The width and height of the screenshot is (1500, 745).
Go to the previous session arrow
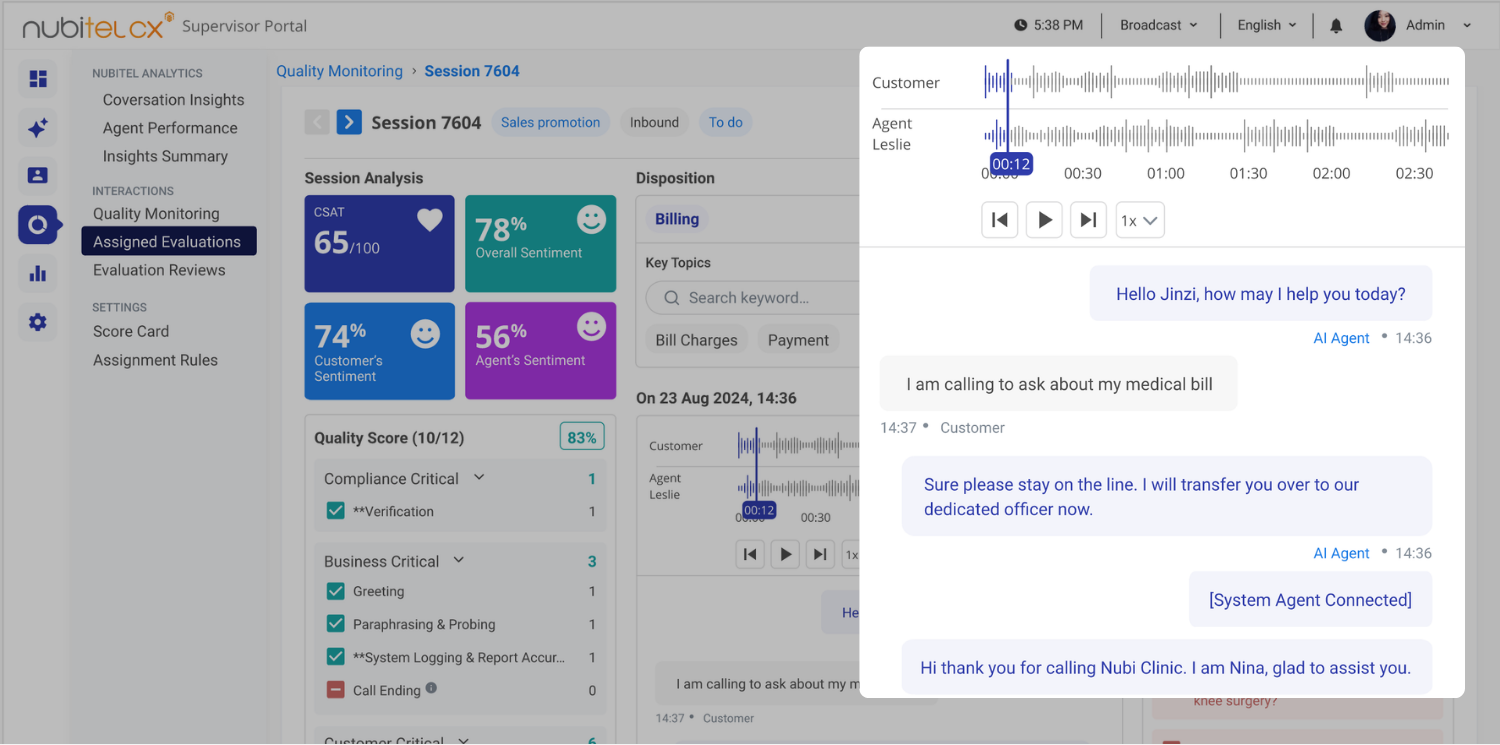[x=317, y=122]
